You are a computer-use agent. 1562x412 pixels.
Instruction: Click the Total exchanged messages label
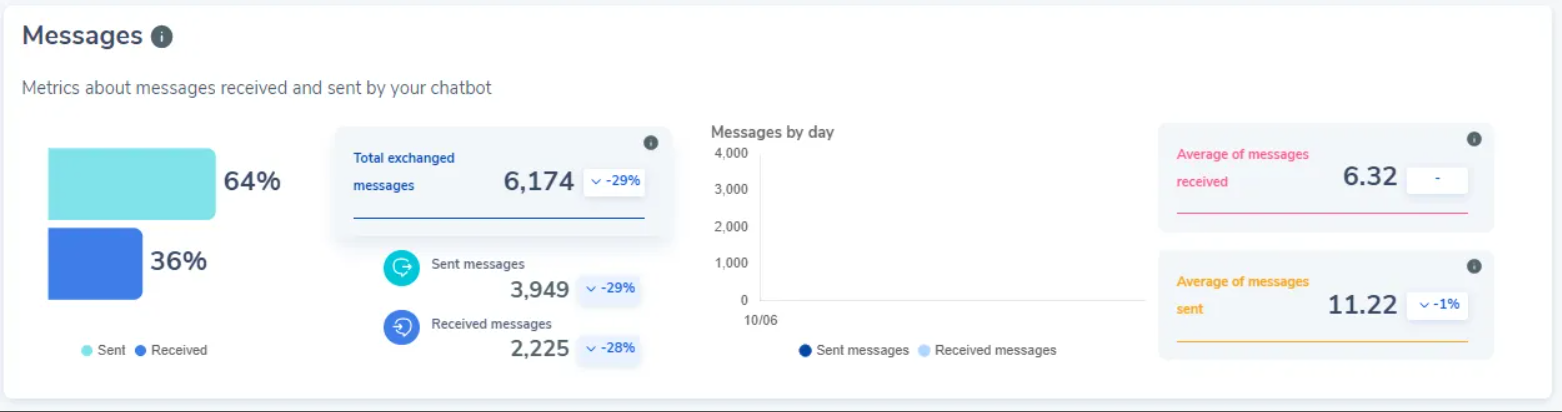pos(403,171)
